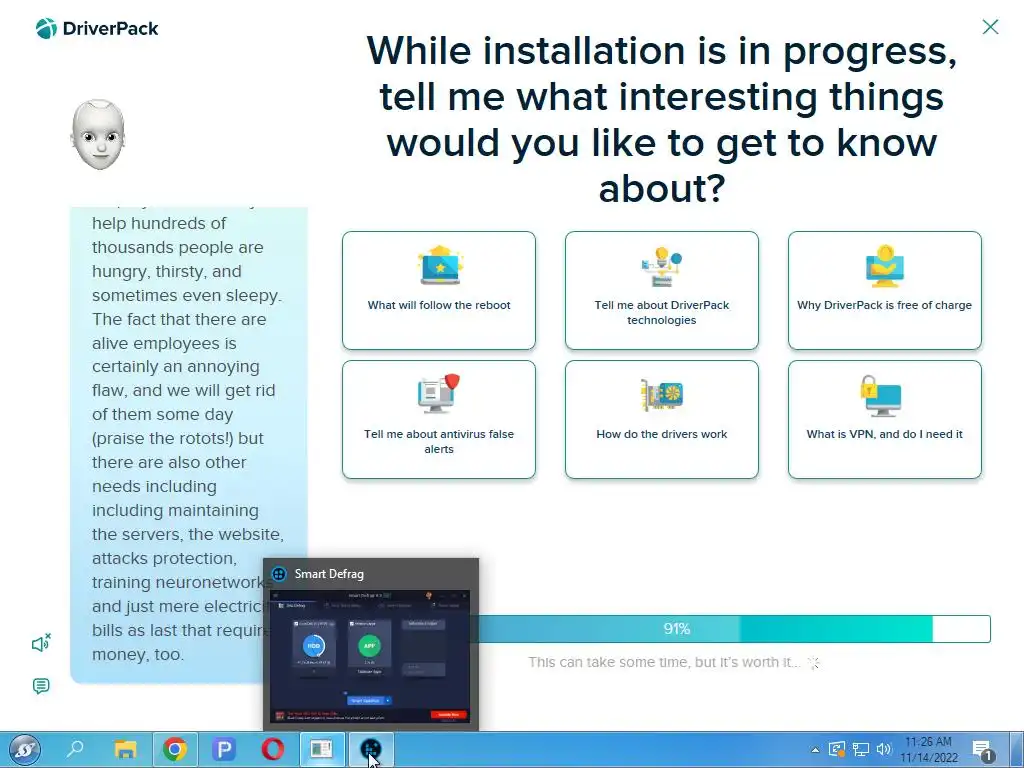This screenshot has height=768, width=1024.
Task: Click the assistant face avatar
Action: (x=98, y=135)
